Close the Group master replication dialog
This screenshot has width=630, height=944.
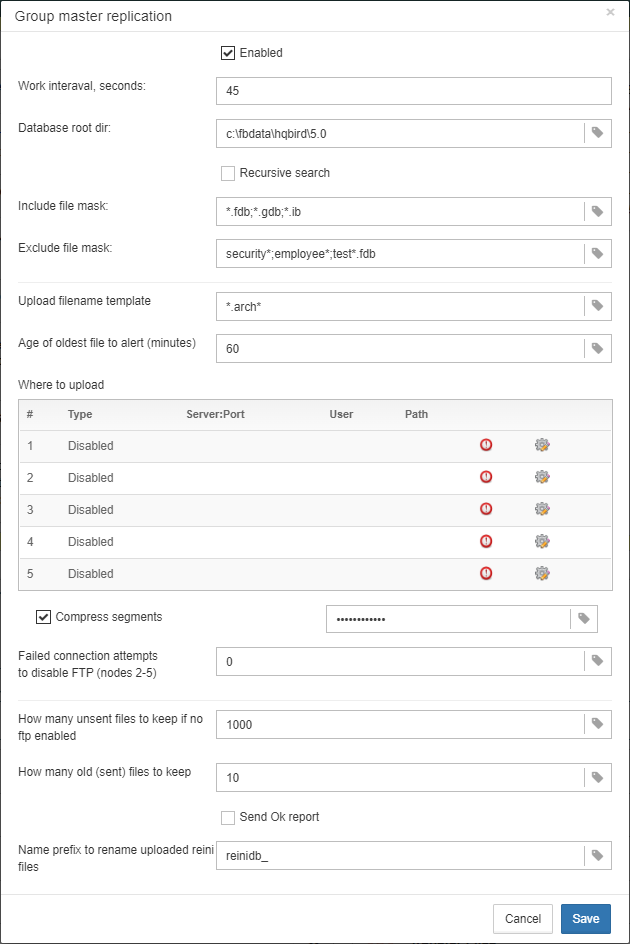coord(610,12)
